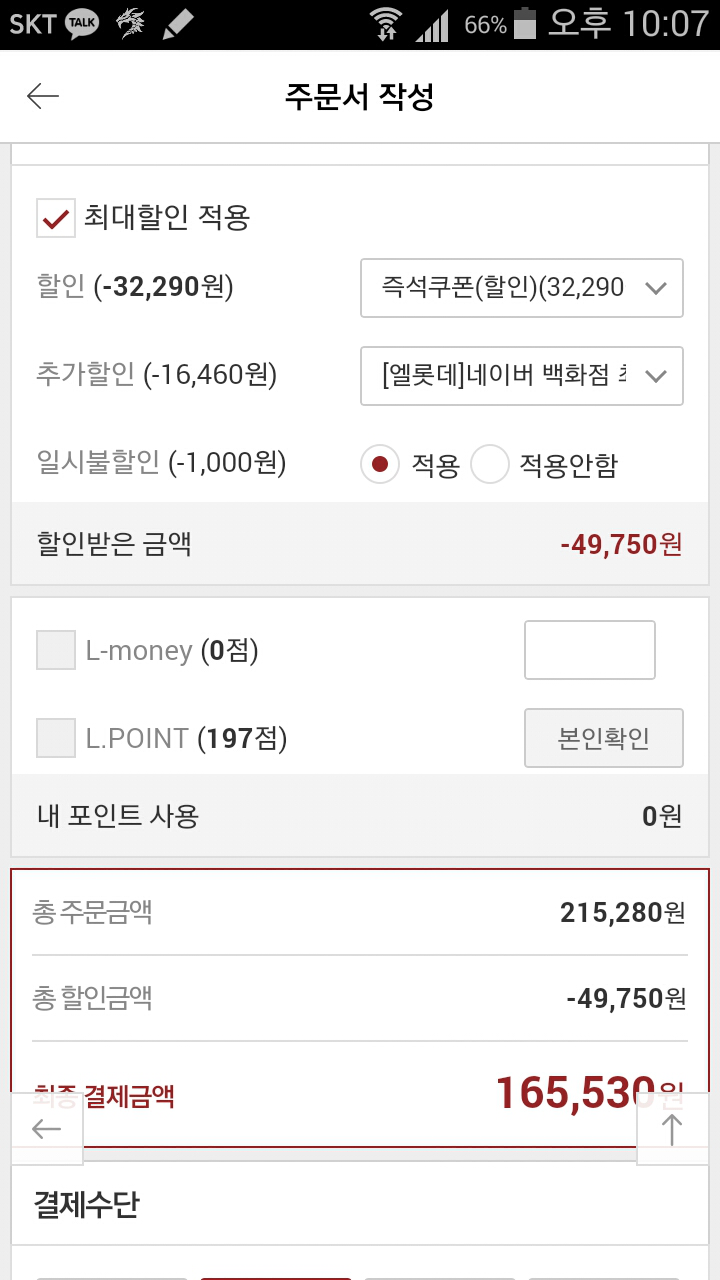The width and height of the screenshot is (720, 1280).
Task: Tap the floating scroll-to-top arrow
Action: click(672, 1129)
